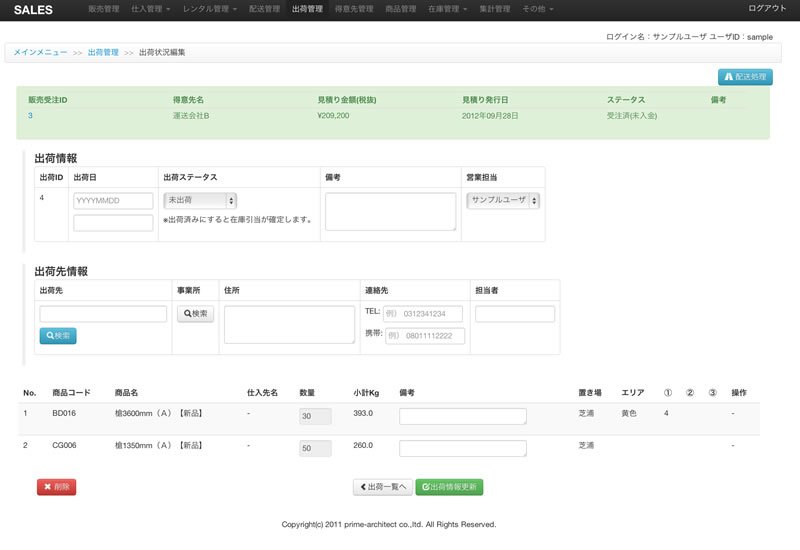Viewport: 800px width, 550px height.
Task: Click the 出荷日 YYYYMMDD date field
Action: [113, 201]
